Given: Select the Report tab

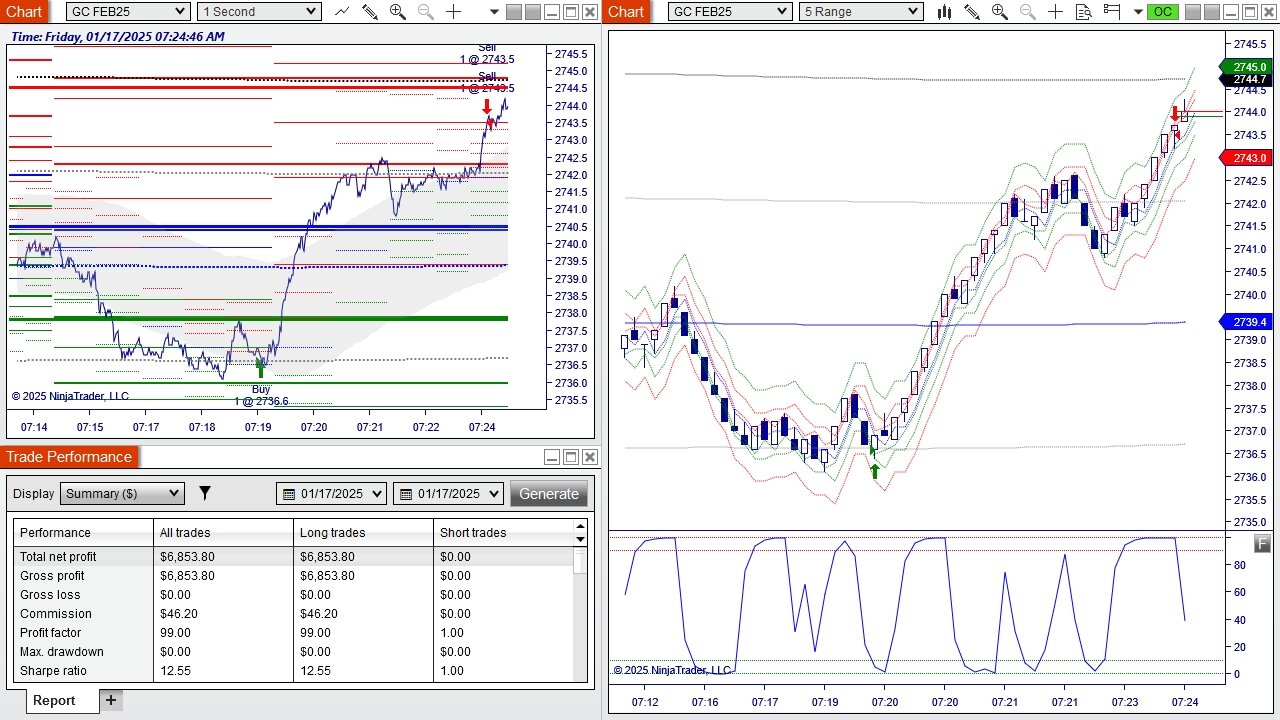Looking at the screenshot, I should 54,700.
